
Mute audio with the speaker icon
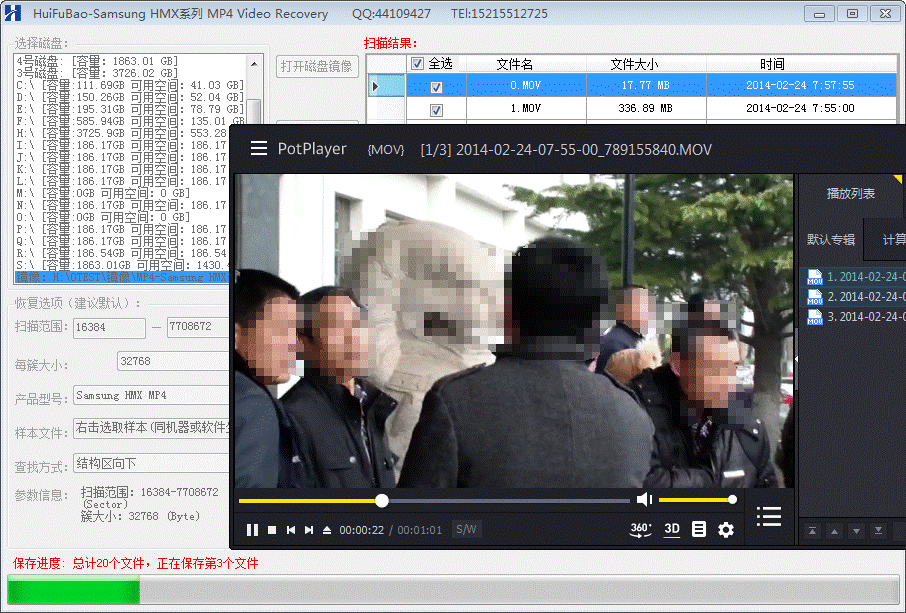[x=644, y=499]
